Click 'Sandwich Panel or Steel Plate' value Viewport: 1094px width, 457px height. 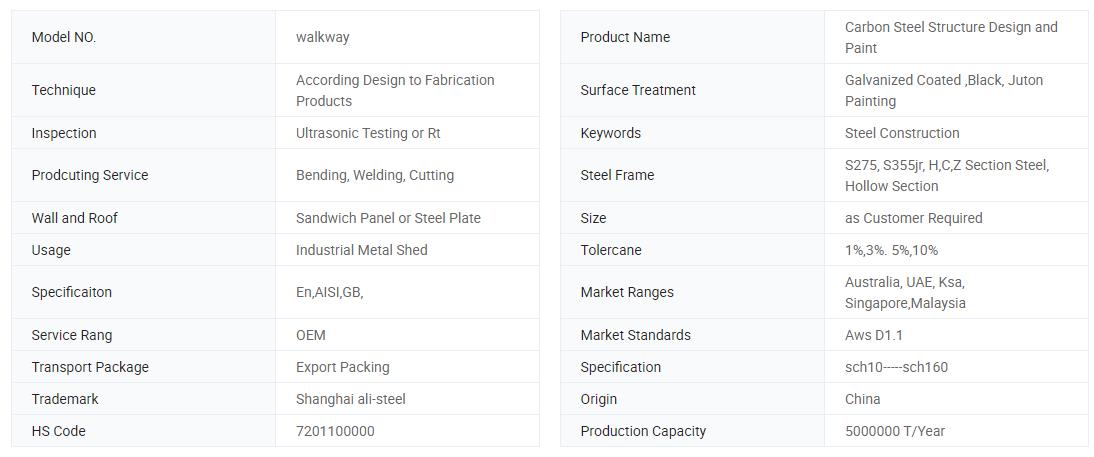coord(388,218)
